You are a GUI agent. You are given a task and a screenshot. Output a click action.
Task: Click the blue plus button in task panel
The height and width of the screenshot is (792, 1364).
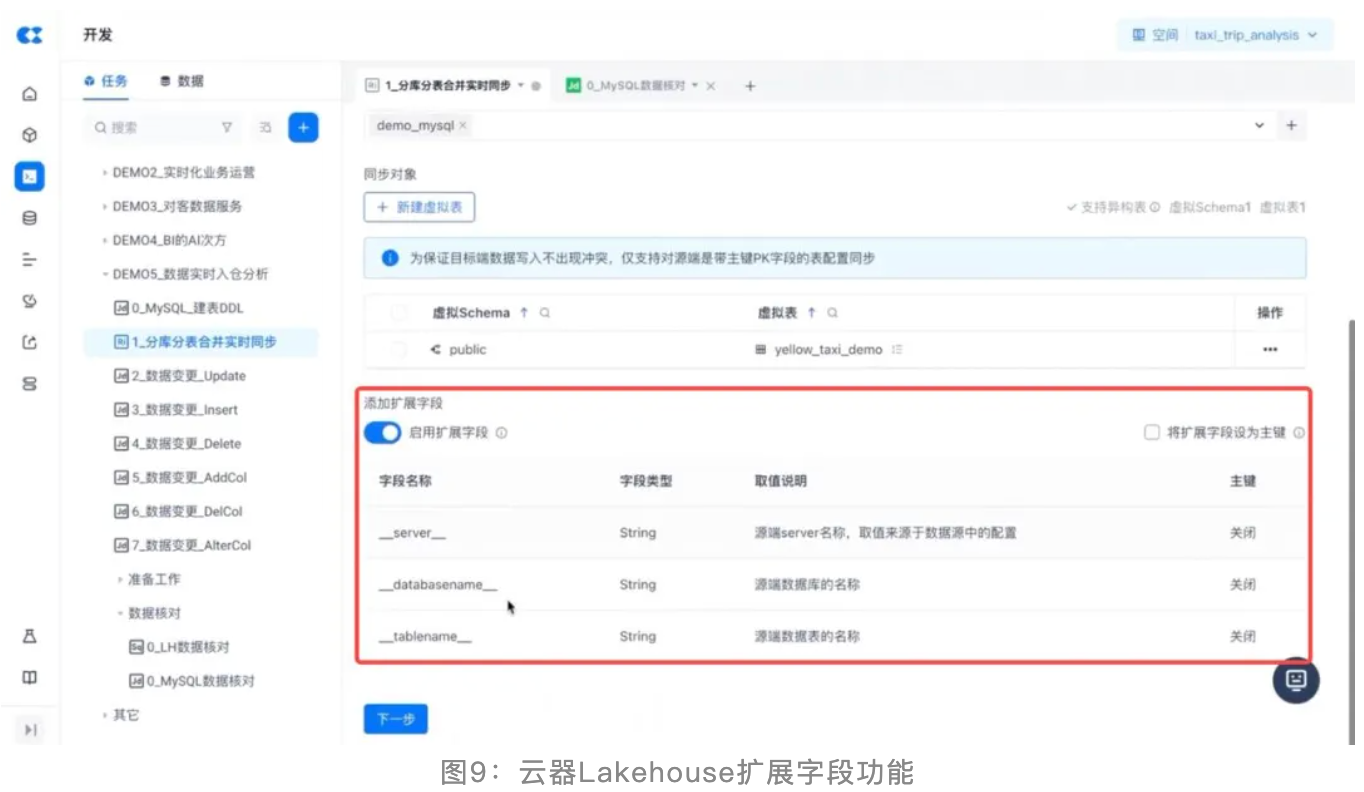[303, 128]
